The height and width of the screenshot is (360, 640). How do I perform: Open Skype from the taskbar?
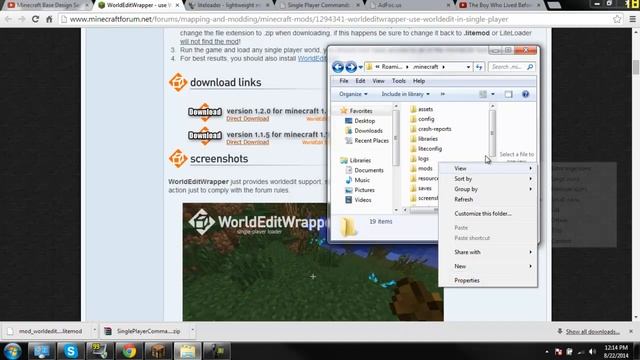pos(71,351)
